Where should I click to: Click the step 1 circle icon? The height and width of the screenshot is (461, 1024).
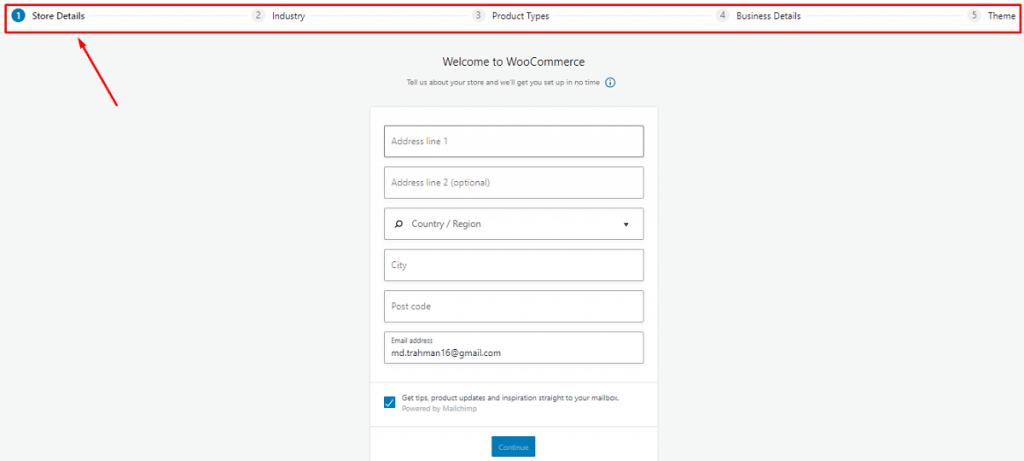18,16
